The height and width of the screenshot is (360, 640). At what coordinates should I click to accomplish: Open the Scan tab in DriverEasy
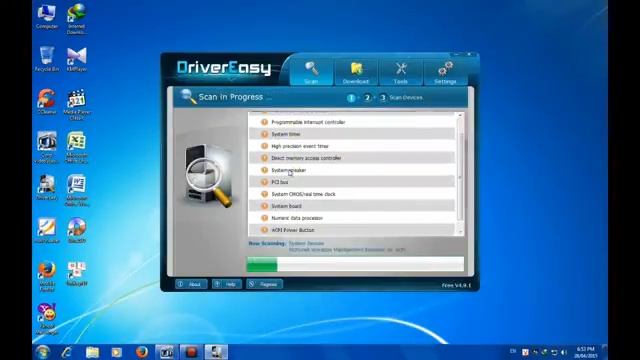tap(311, 72)
